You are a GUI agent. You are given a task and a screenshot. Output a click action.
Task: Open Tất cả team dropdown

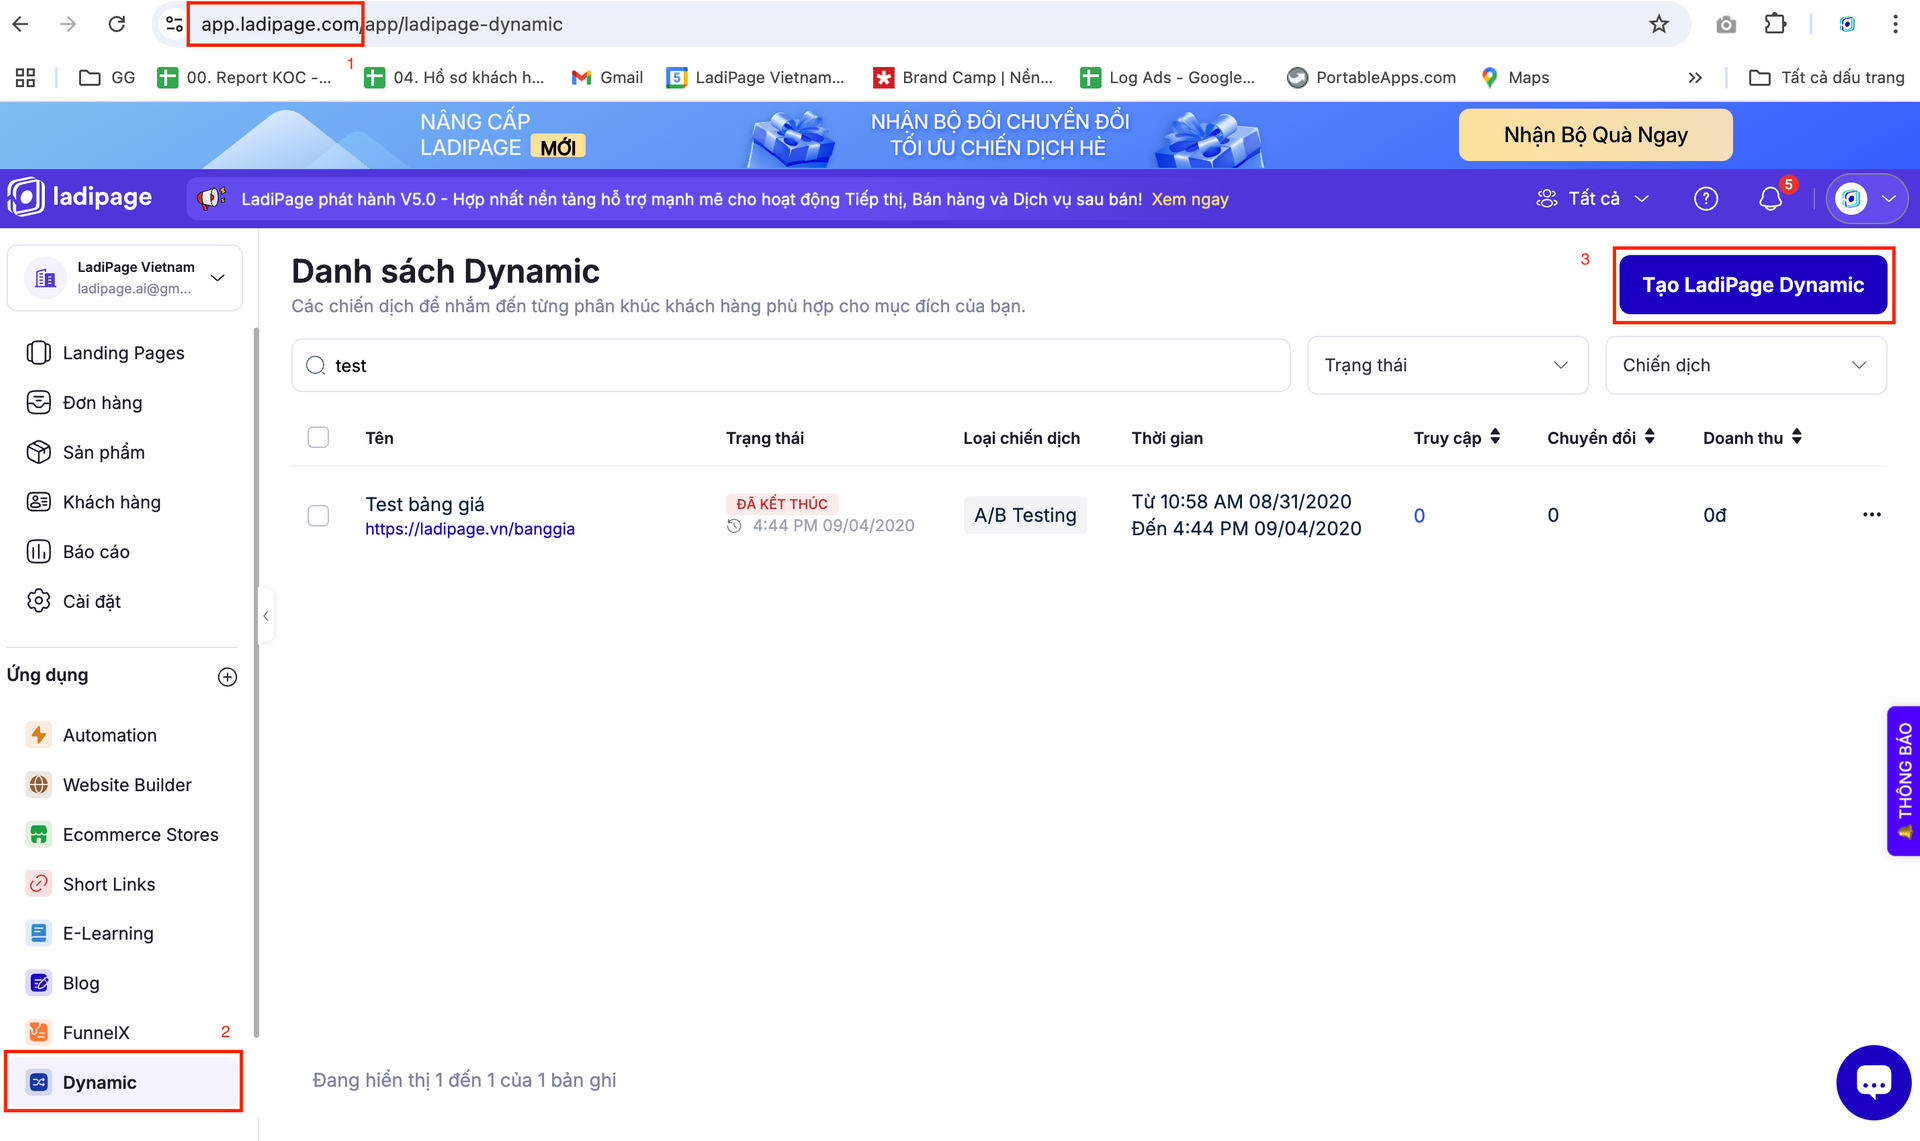1593,199
